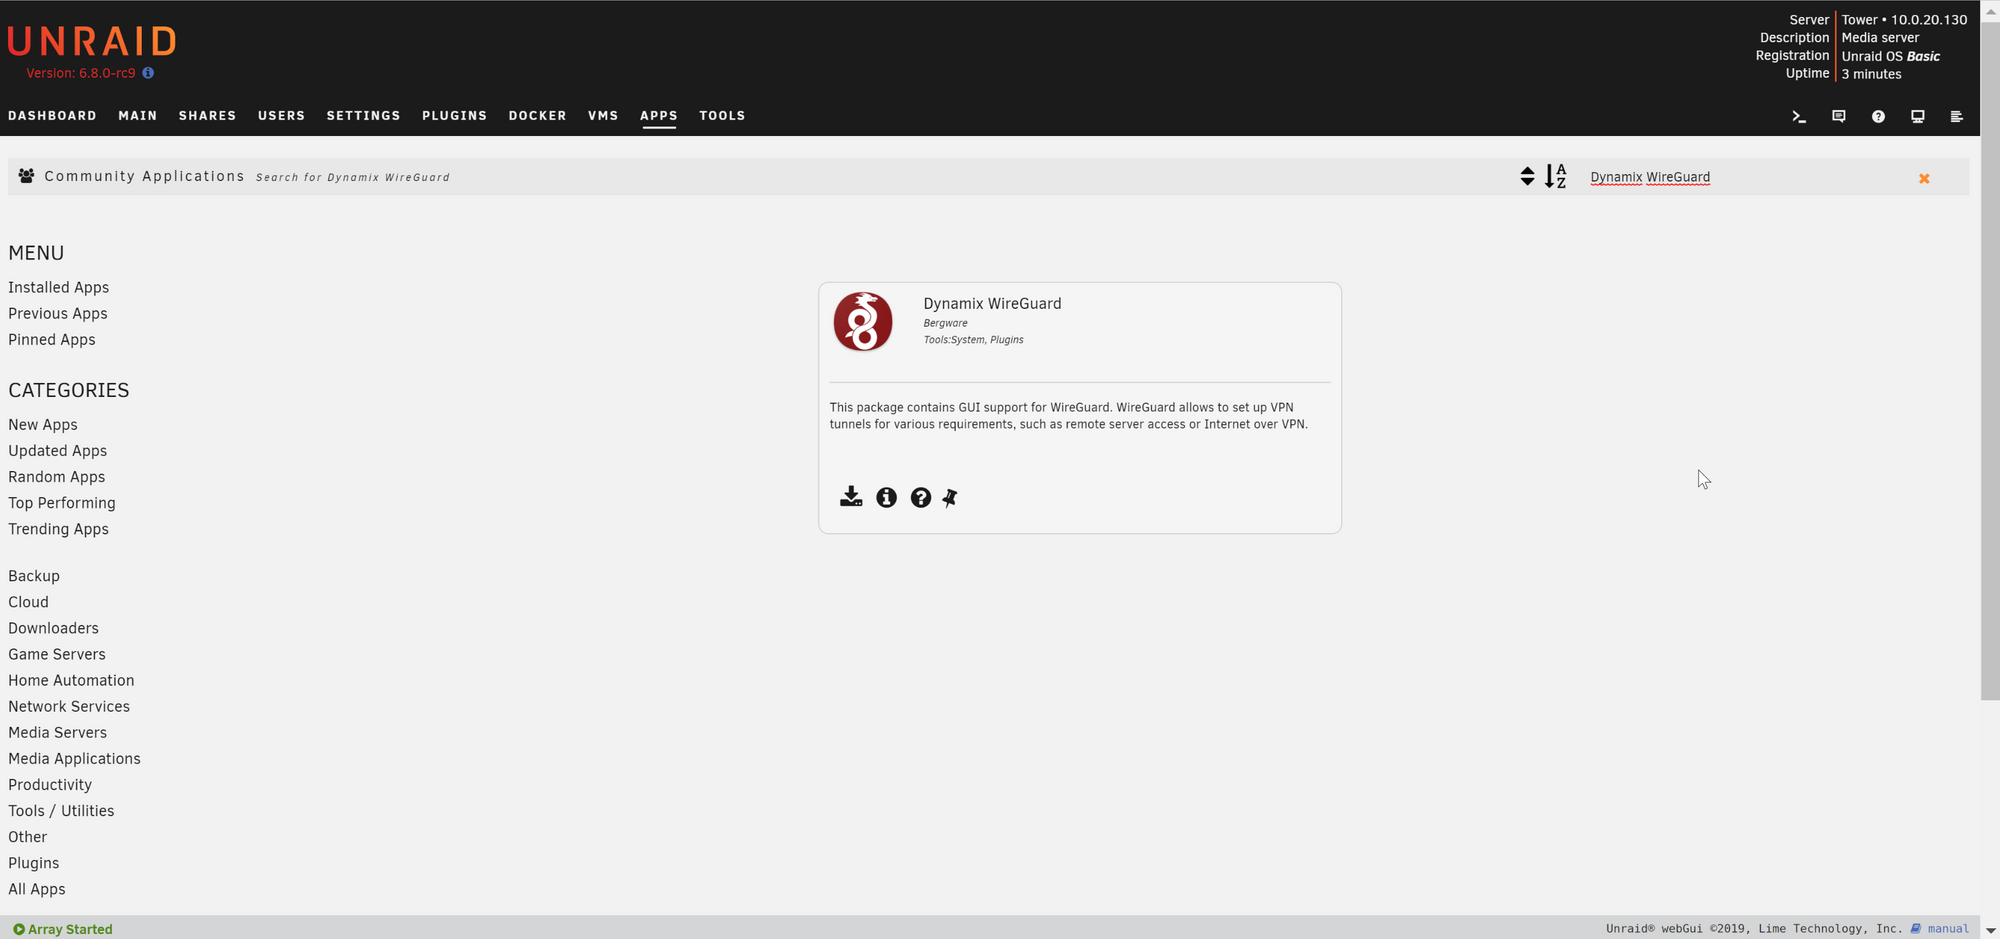2000x939 pixels.
Task: Click the scrollbar down arrow
Action: [1990, 930]
